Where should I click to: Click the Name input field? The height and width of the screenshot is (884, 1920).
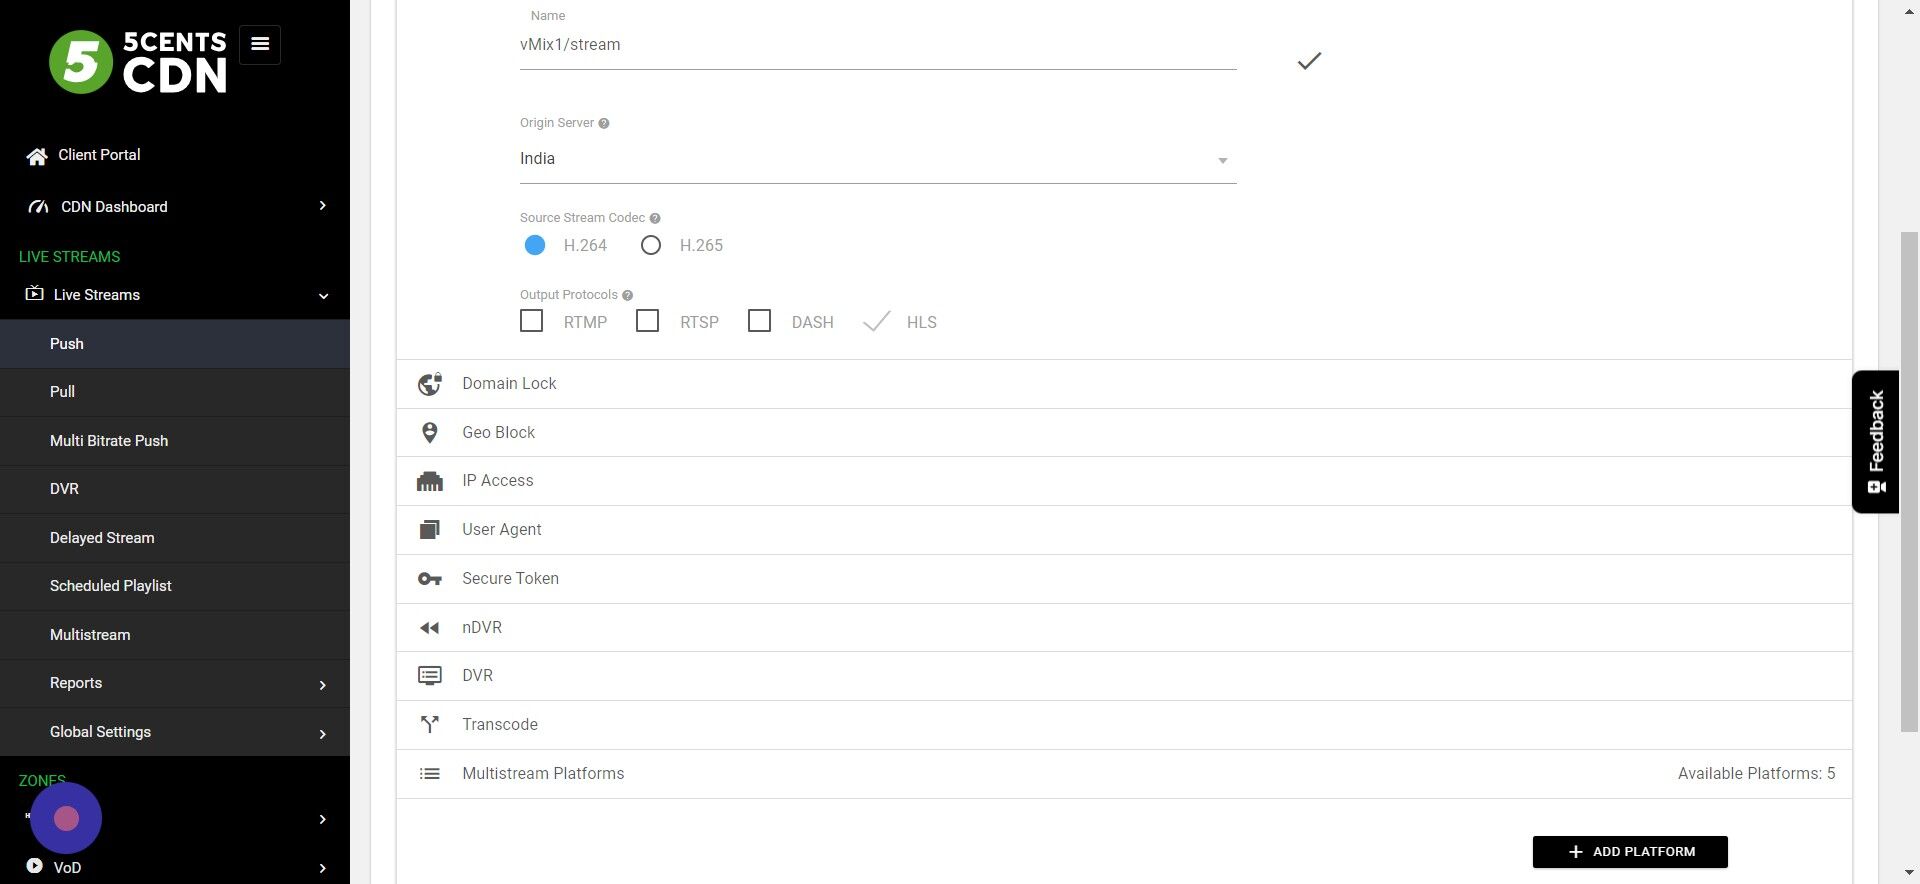(878, 45)
